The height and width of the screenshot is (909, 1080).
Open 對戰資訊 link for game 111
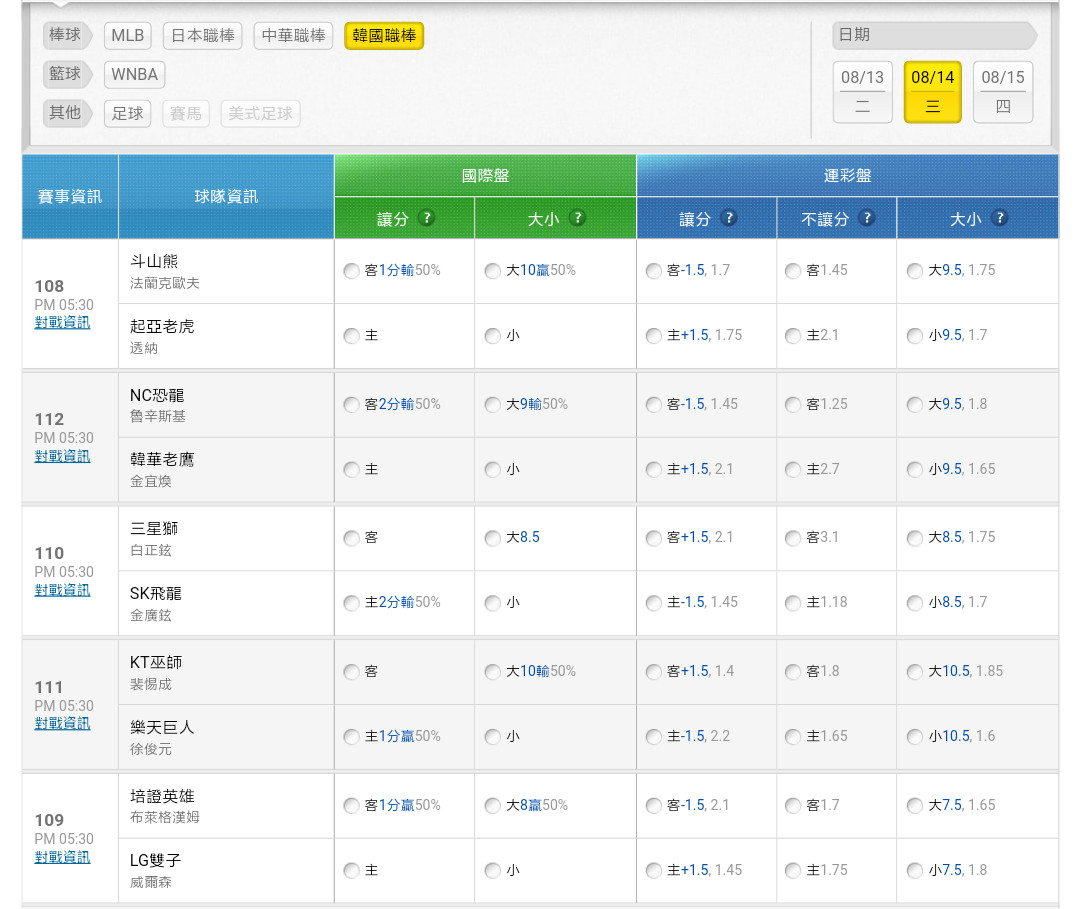pyautogui.click(x=62, y=724)
